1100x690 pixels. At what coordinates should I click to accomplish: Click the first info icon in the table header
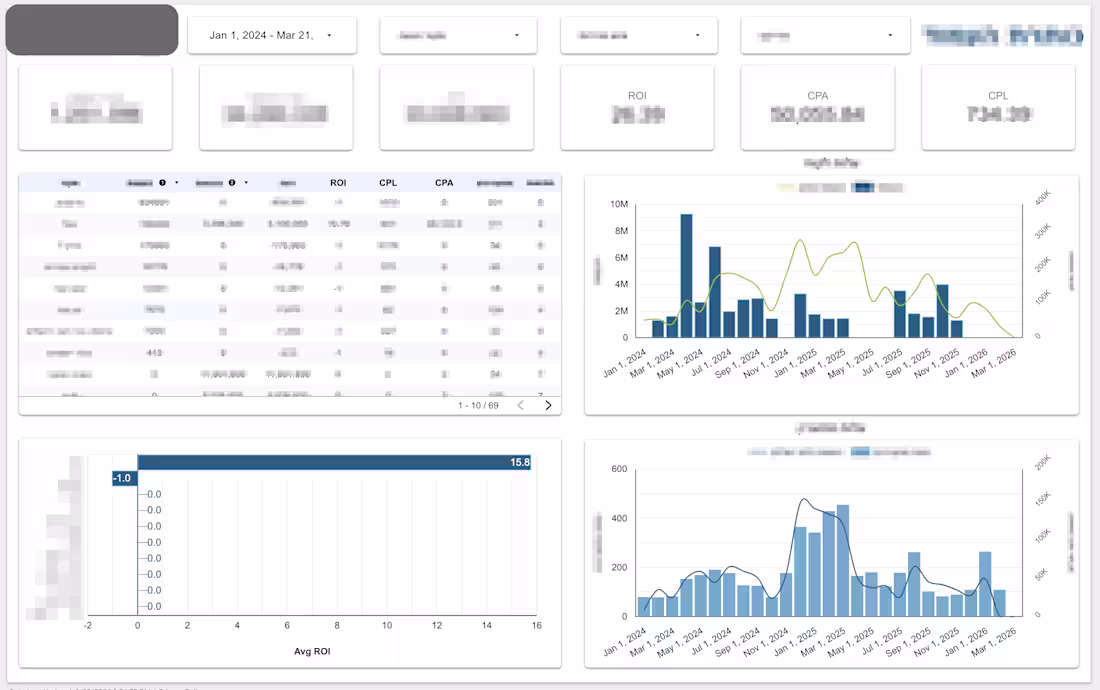(x=163, y=182)
